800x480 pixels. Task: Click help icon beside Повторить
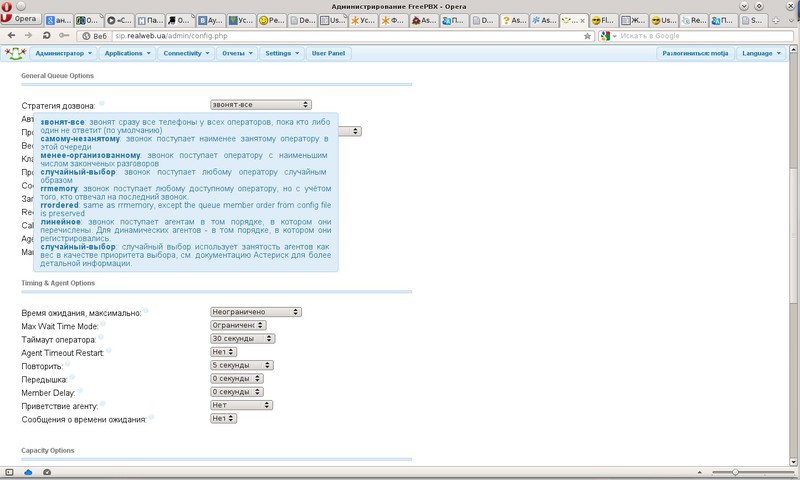click(67, 364)
